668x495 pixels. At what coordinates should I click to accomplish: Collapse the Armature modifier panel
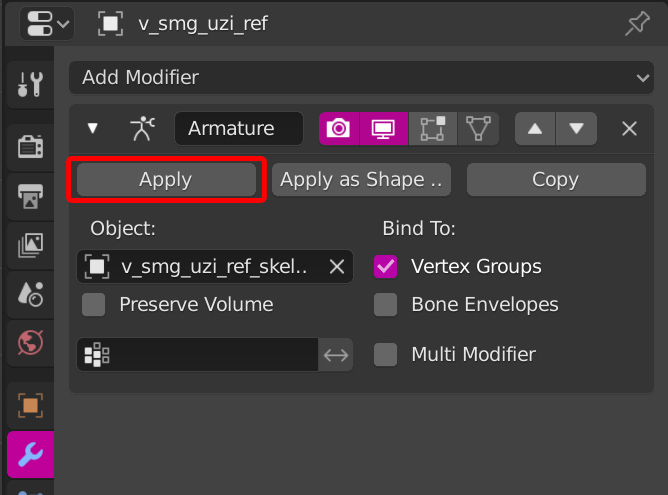[x=93, y=128]
